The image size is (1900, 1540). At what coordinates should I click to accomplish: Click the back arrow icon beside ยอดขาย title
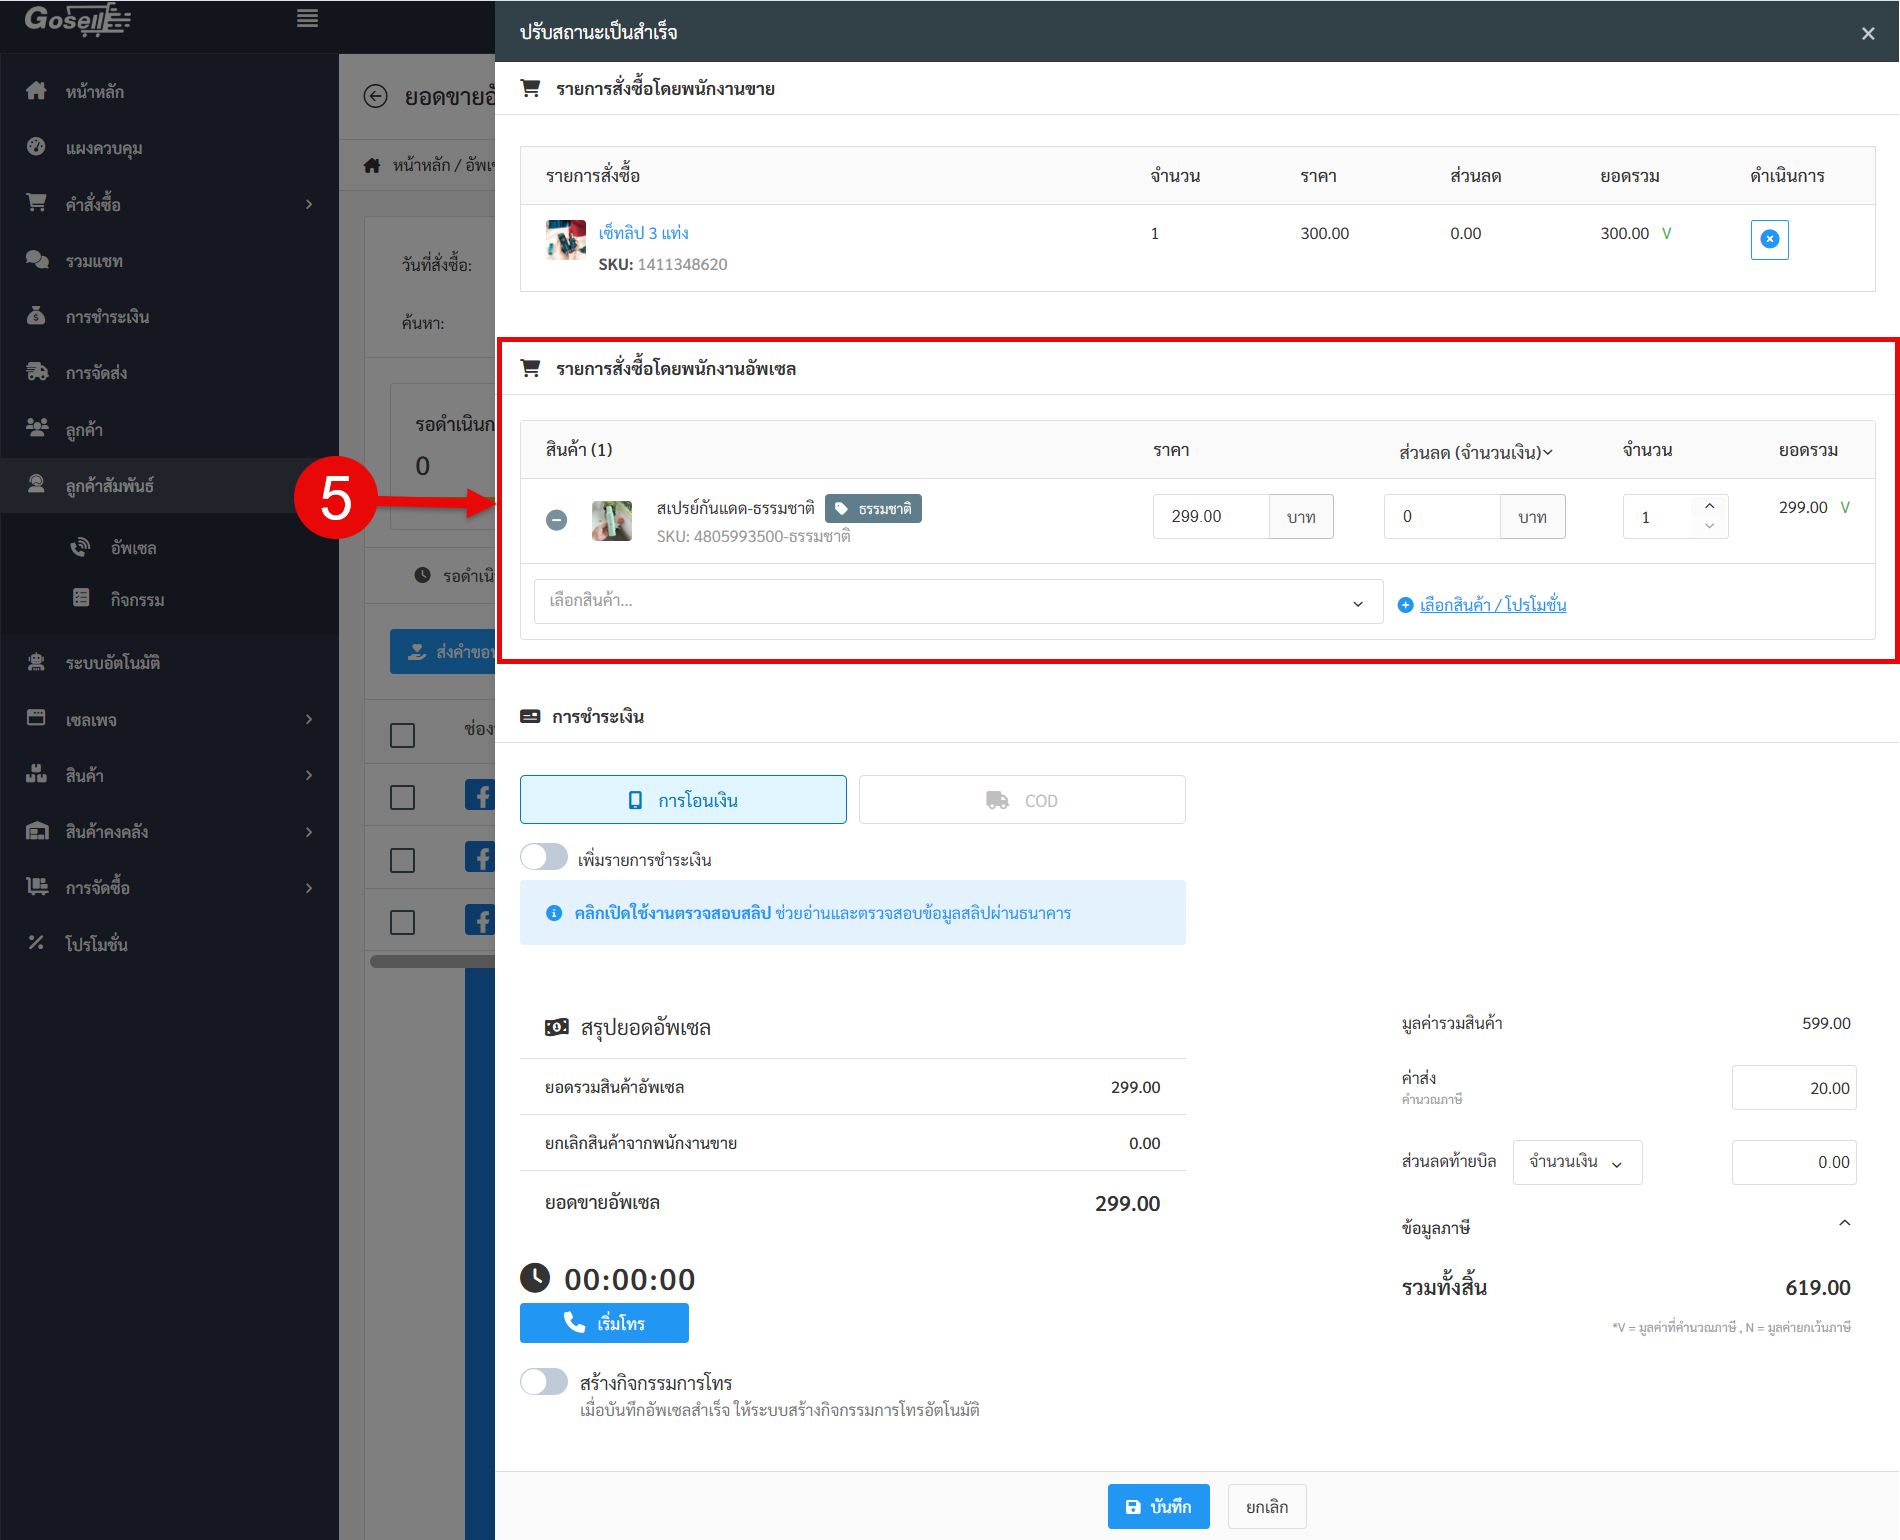tap(375, 96)
